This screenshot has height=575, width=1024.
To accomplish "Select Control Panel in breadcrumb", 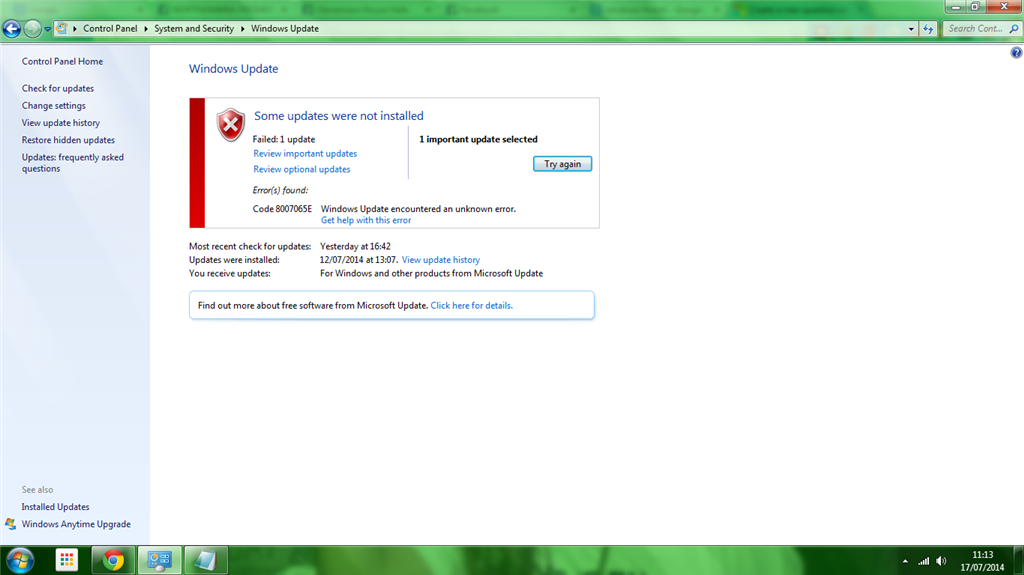I will pyautogui.click(x=110, y=29).
